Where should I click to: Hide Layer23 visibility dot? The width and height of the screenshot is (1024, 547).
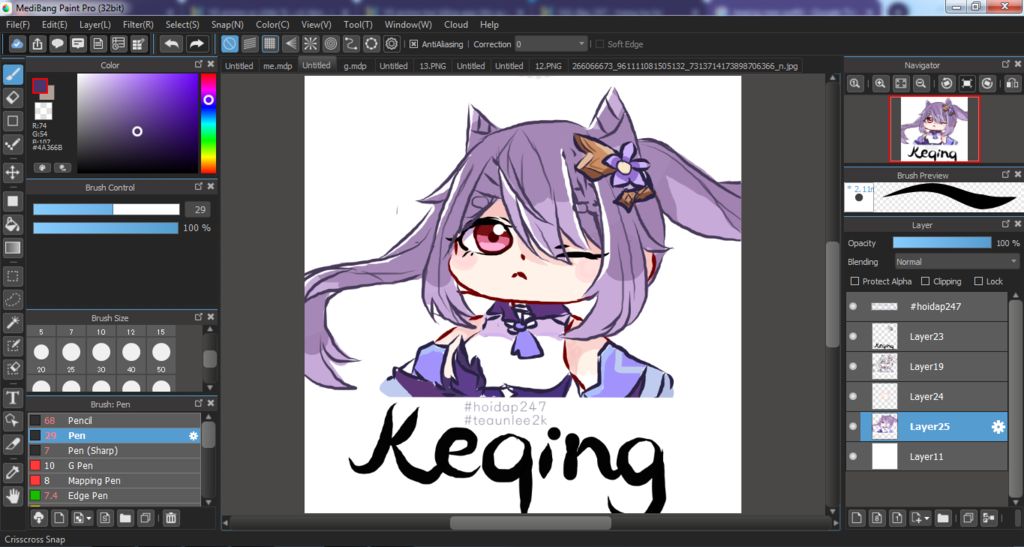tap(853, 336)
